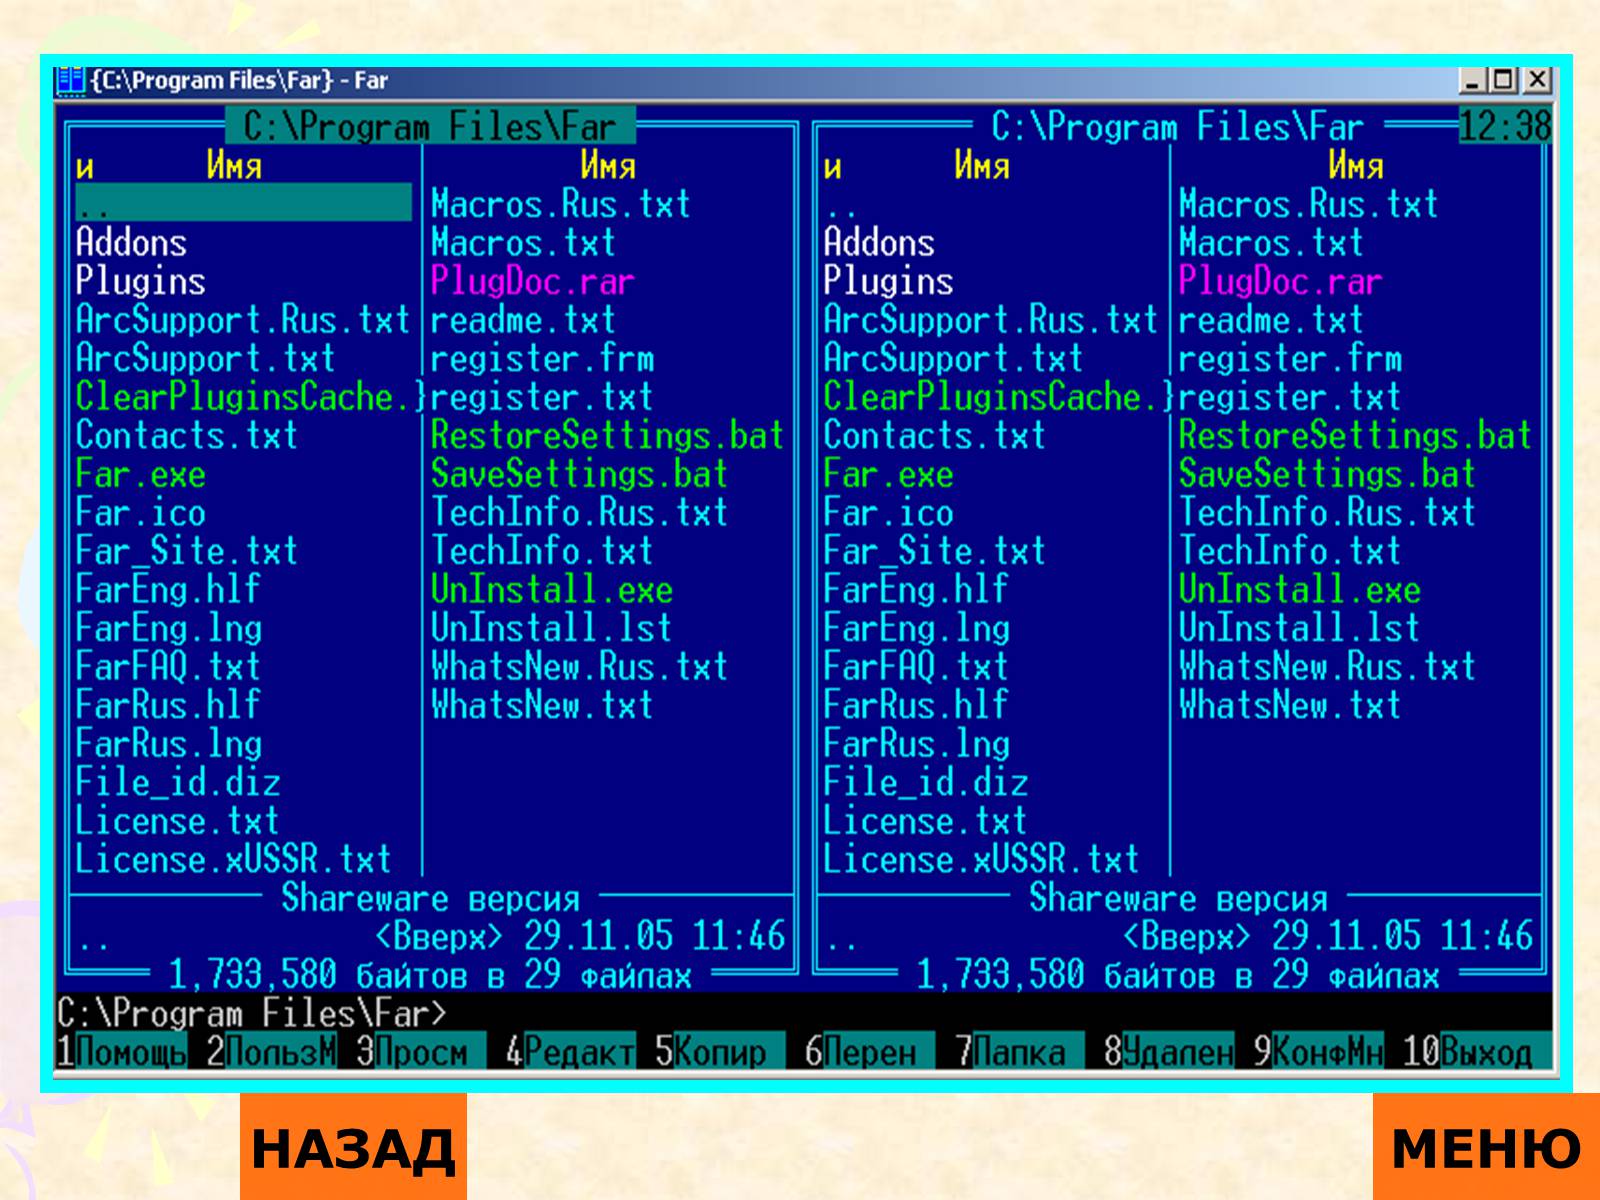Select UnInstall.exe in the left panel

(x=551, y=589)
